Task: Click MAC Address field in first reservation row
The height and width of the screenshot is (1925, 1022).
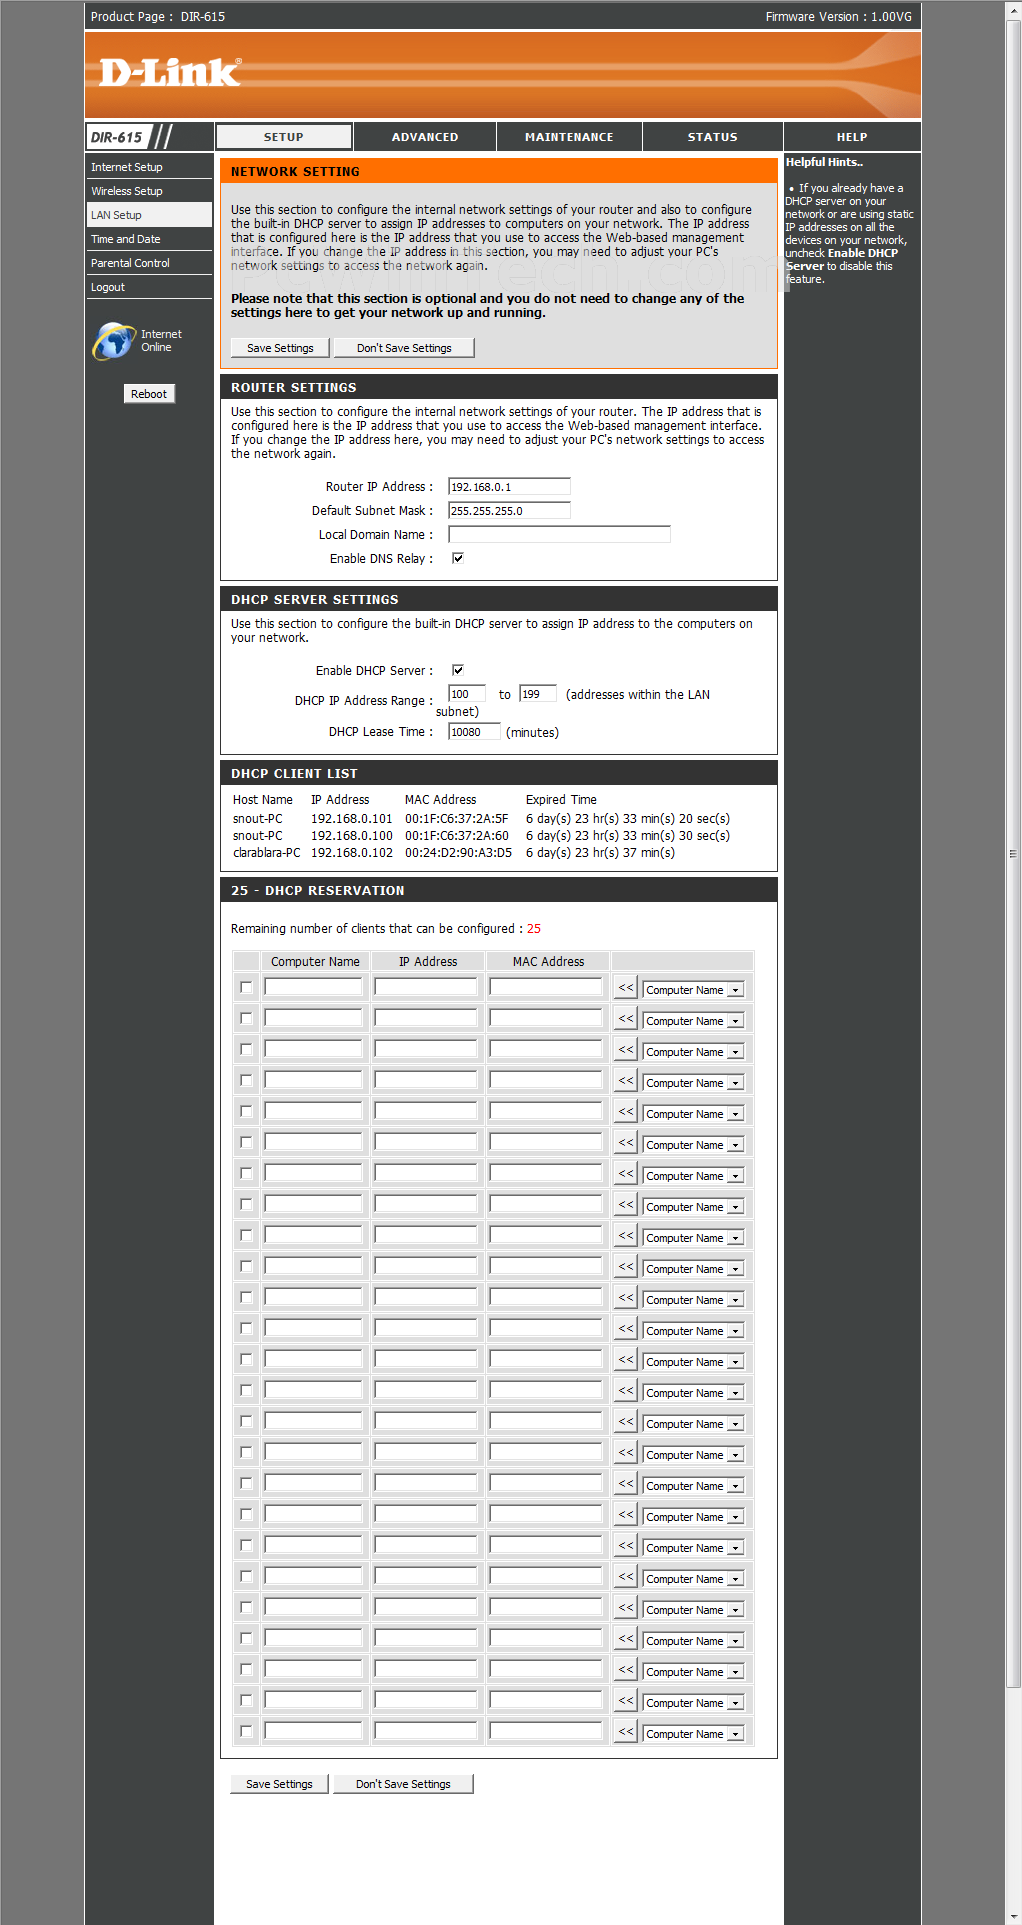Action: (x=546, y=987)
